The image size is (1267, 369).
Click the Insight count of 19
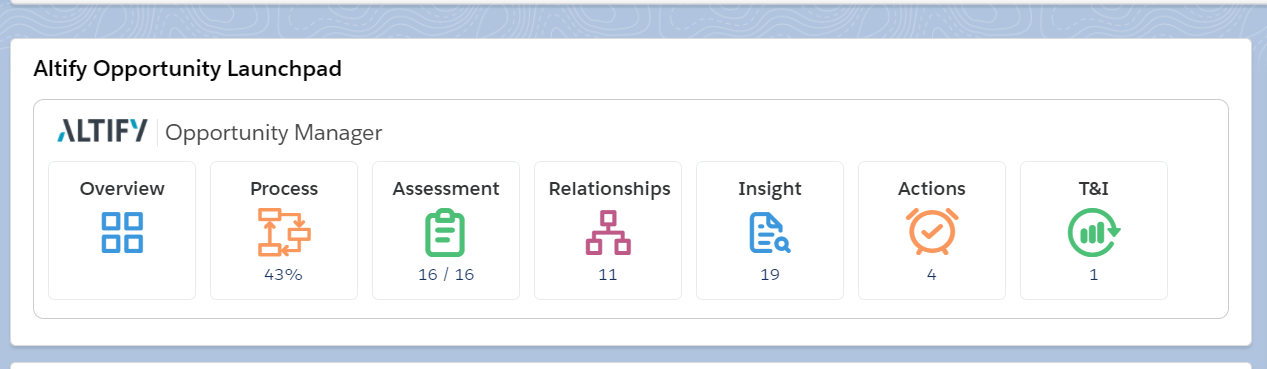(769, 274)
